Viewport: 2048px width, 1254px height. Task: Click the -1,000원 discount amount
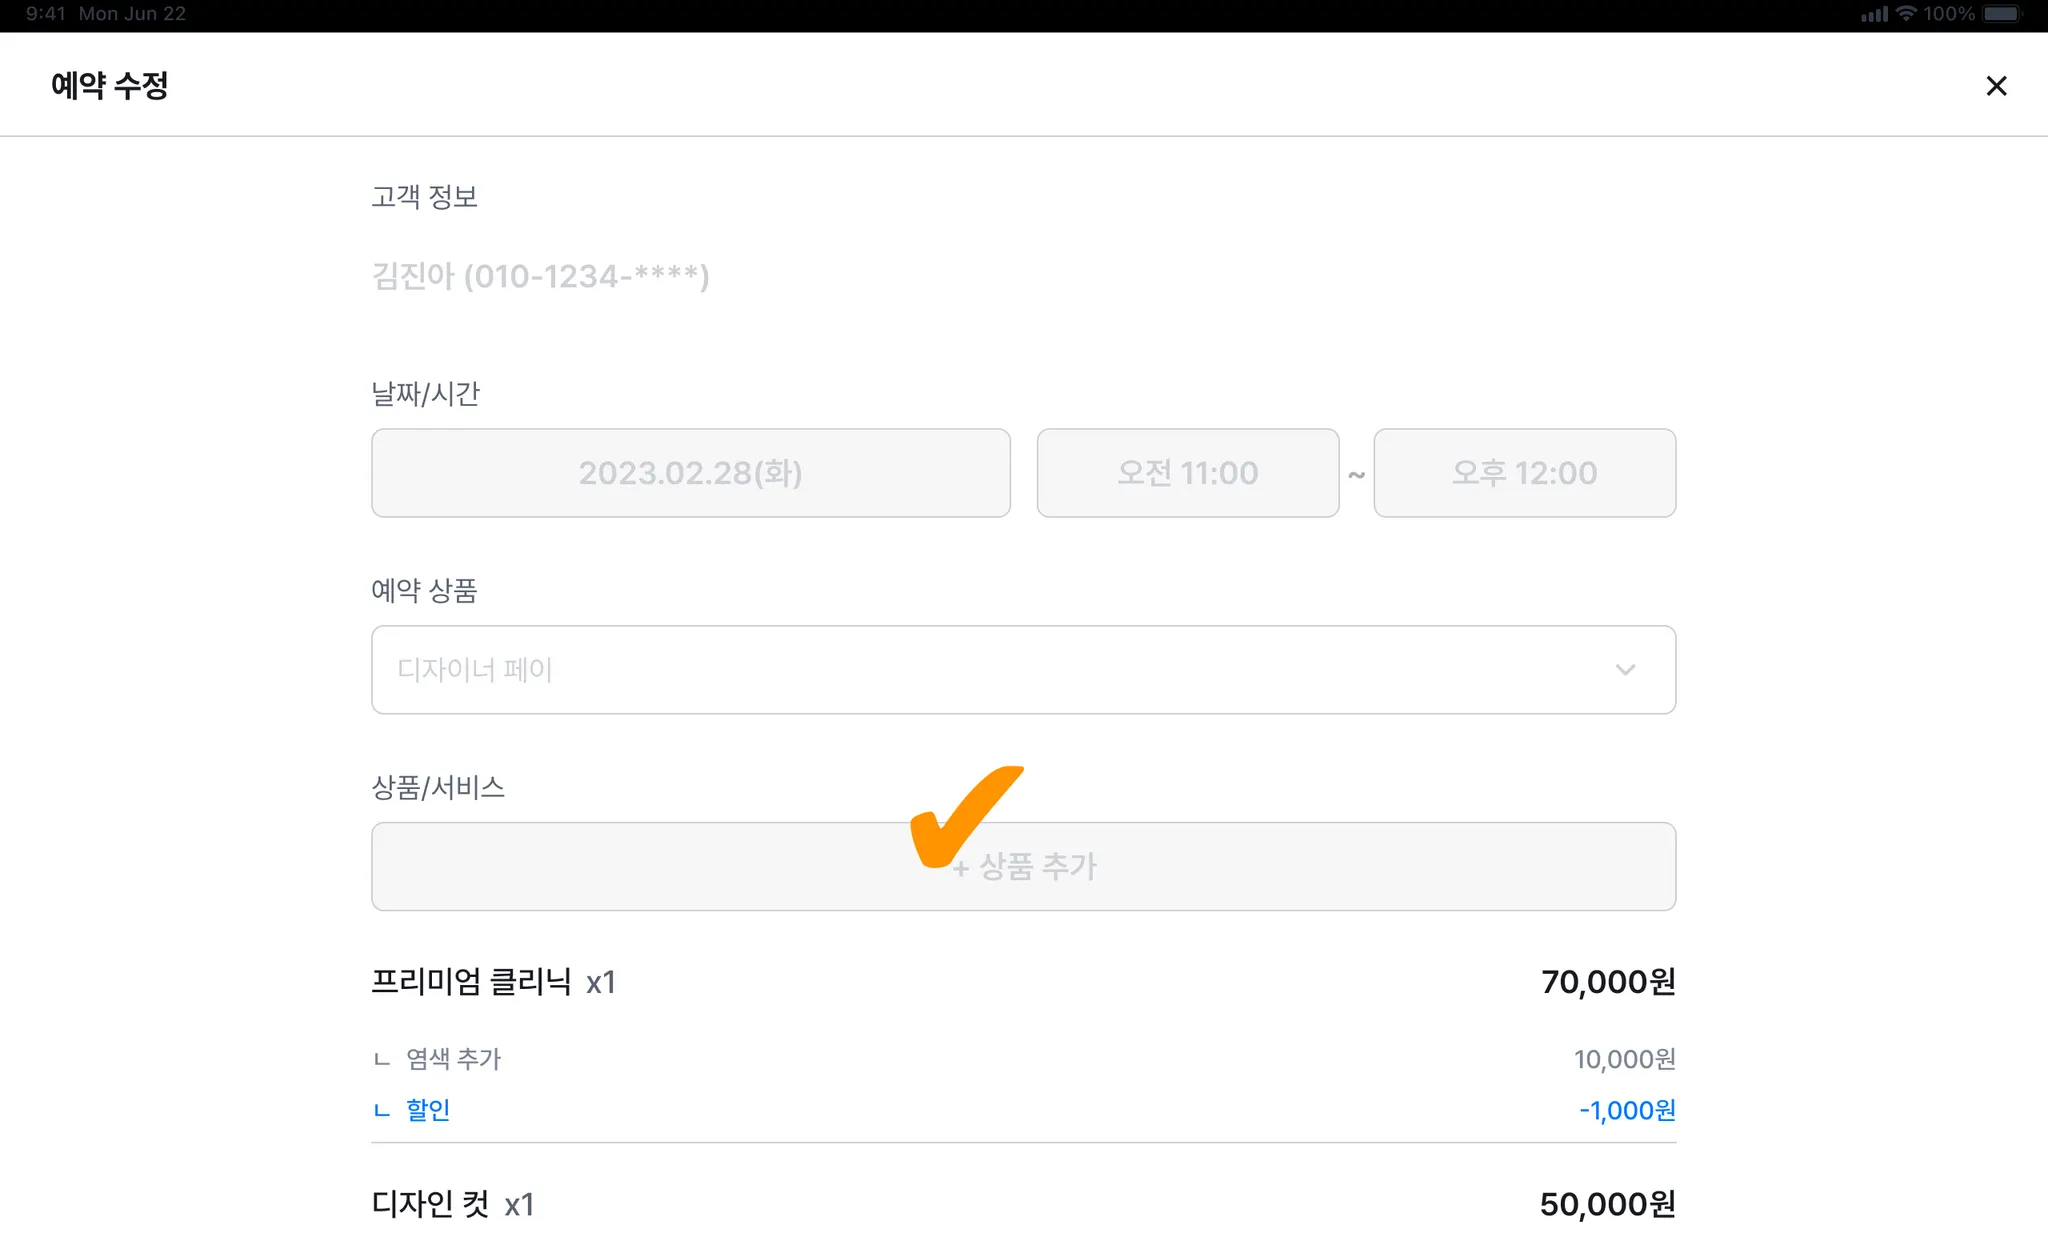(1627, 1110)
